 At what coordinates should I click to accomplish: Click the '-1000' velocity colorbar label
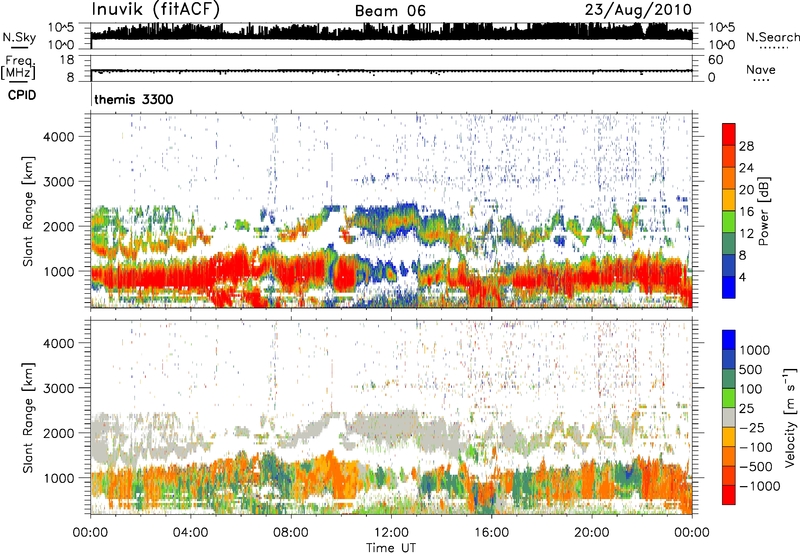759,486
